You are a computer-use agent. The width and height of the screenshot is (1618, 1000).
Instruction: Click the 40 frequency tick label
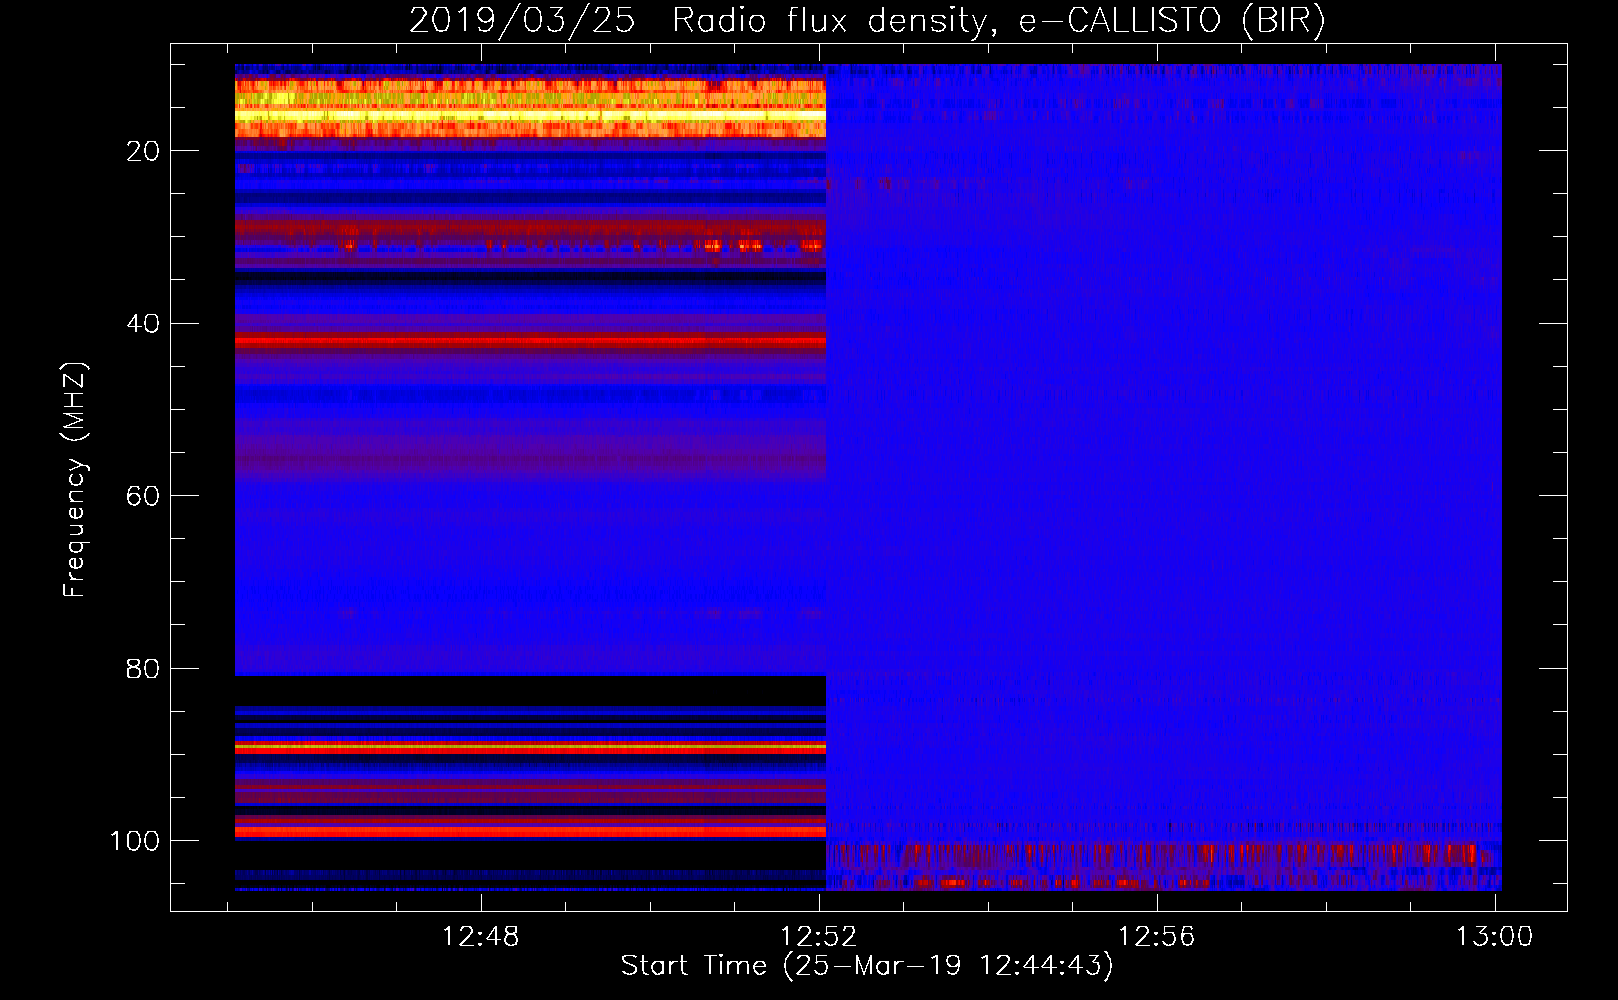pyautogui.click(x=143, y=324)
